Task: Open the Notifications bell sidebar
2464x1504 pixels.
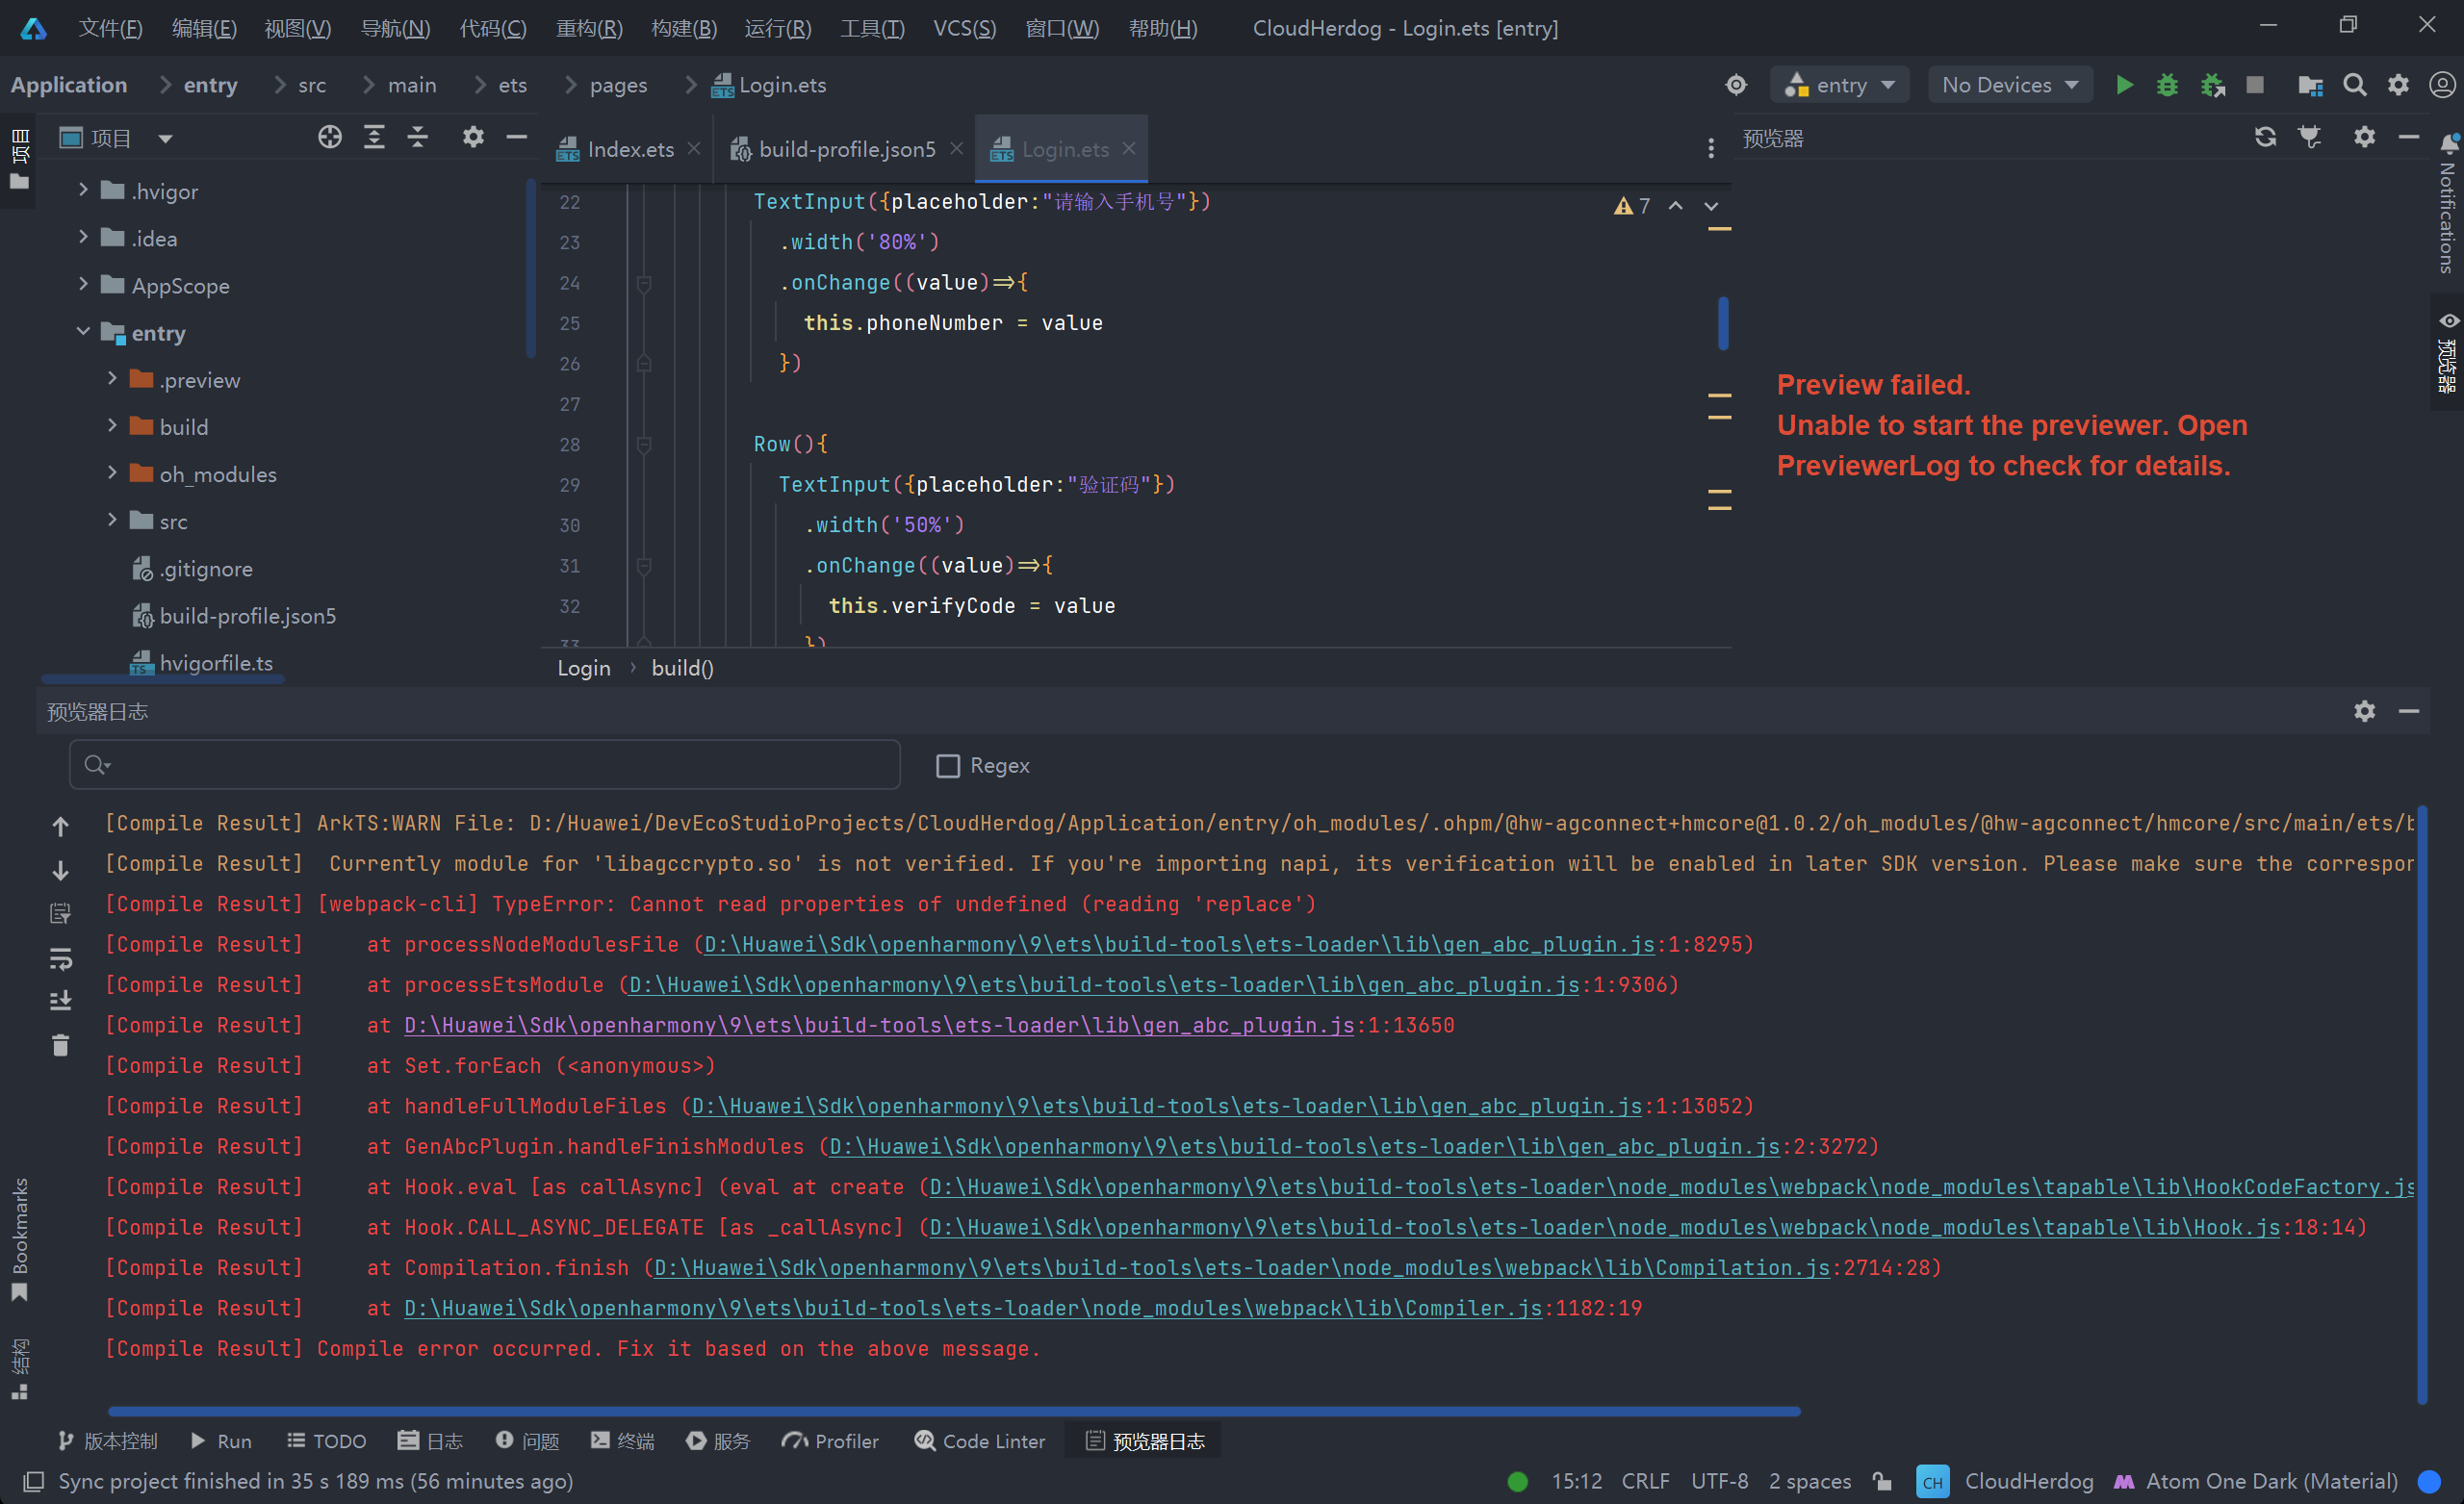Action: click(2448, 207)
